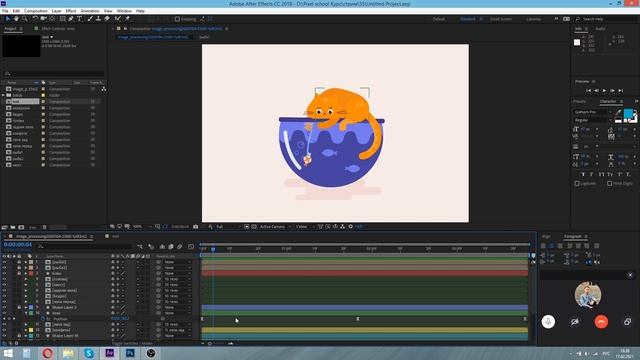The height and width of the screenshot is (360, 640).
Task: Enable Frame Blending button in timeline header
Action: click(x=171, y=247)
